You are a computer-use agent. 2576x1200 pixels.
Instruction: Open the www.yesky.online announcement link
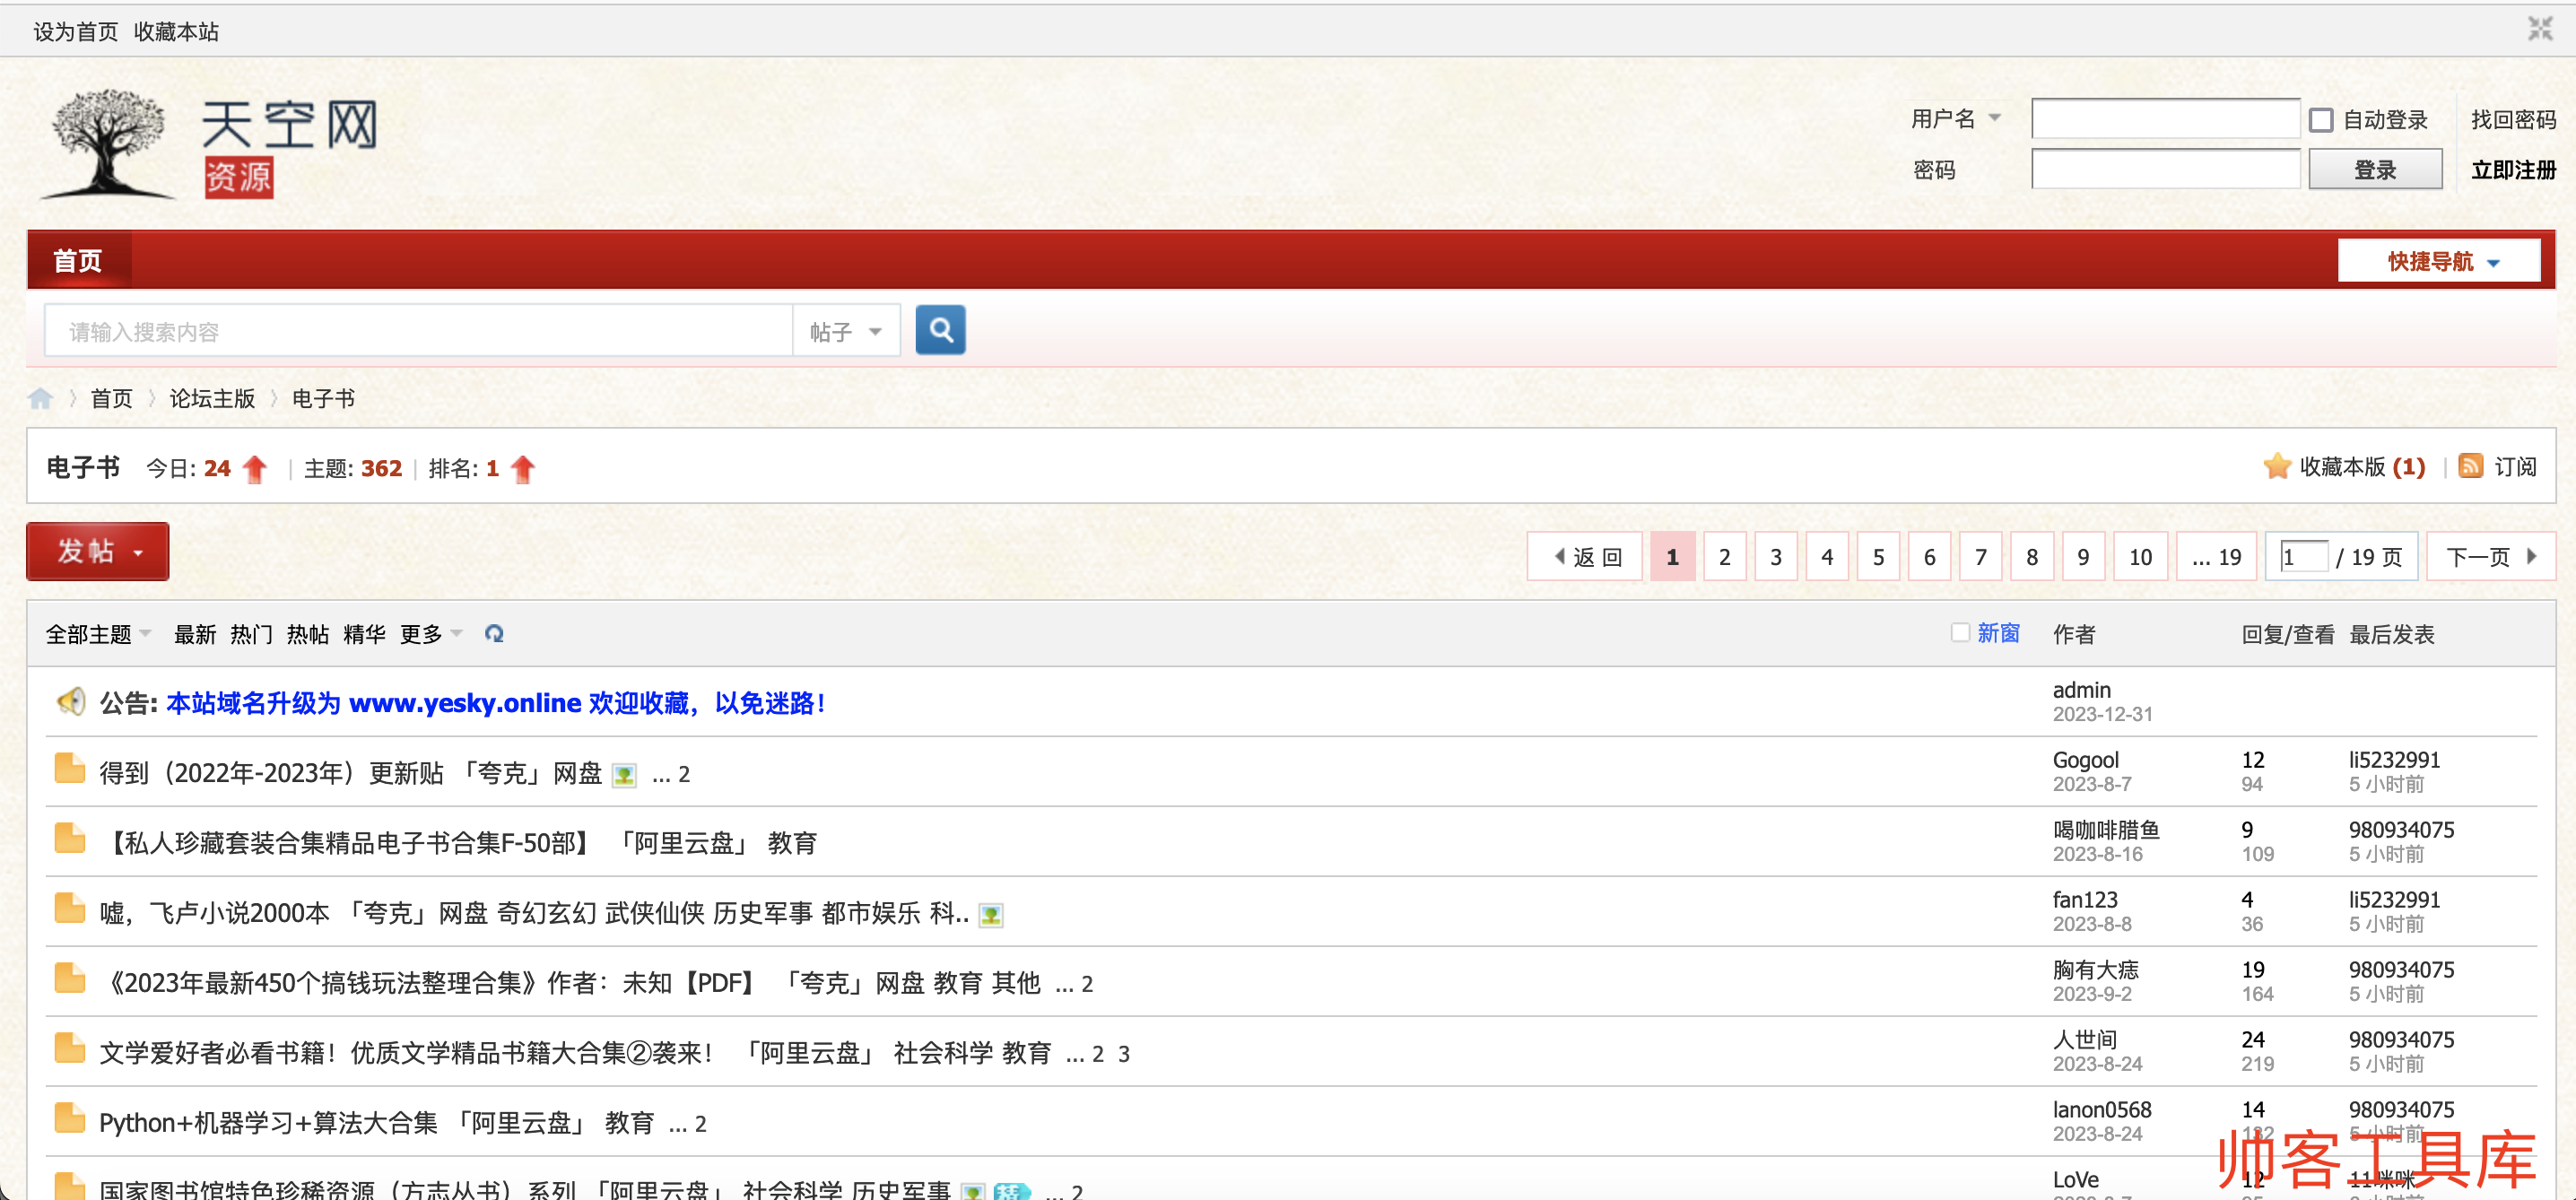tap(465, 703)
